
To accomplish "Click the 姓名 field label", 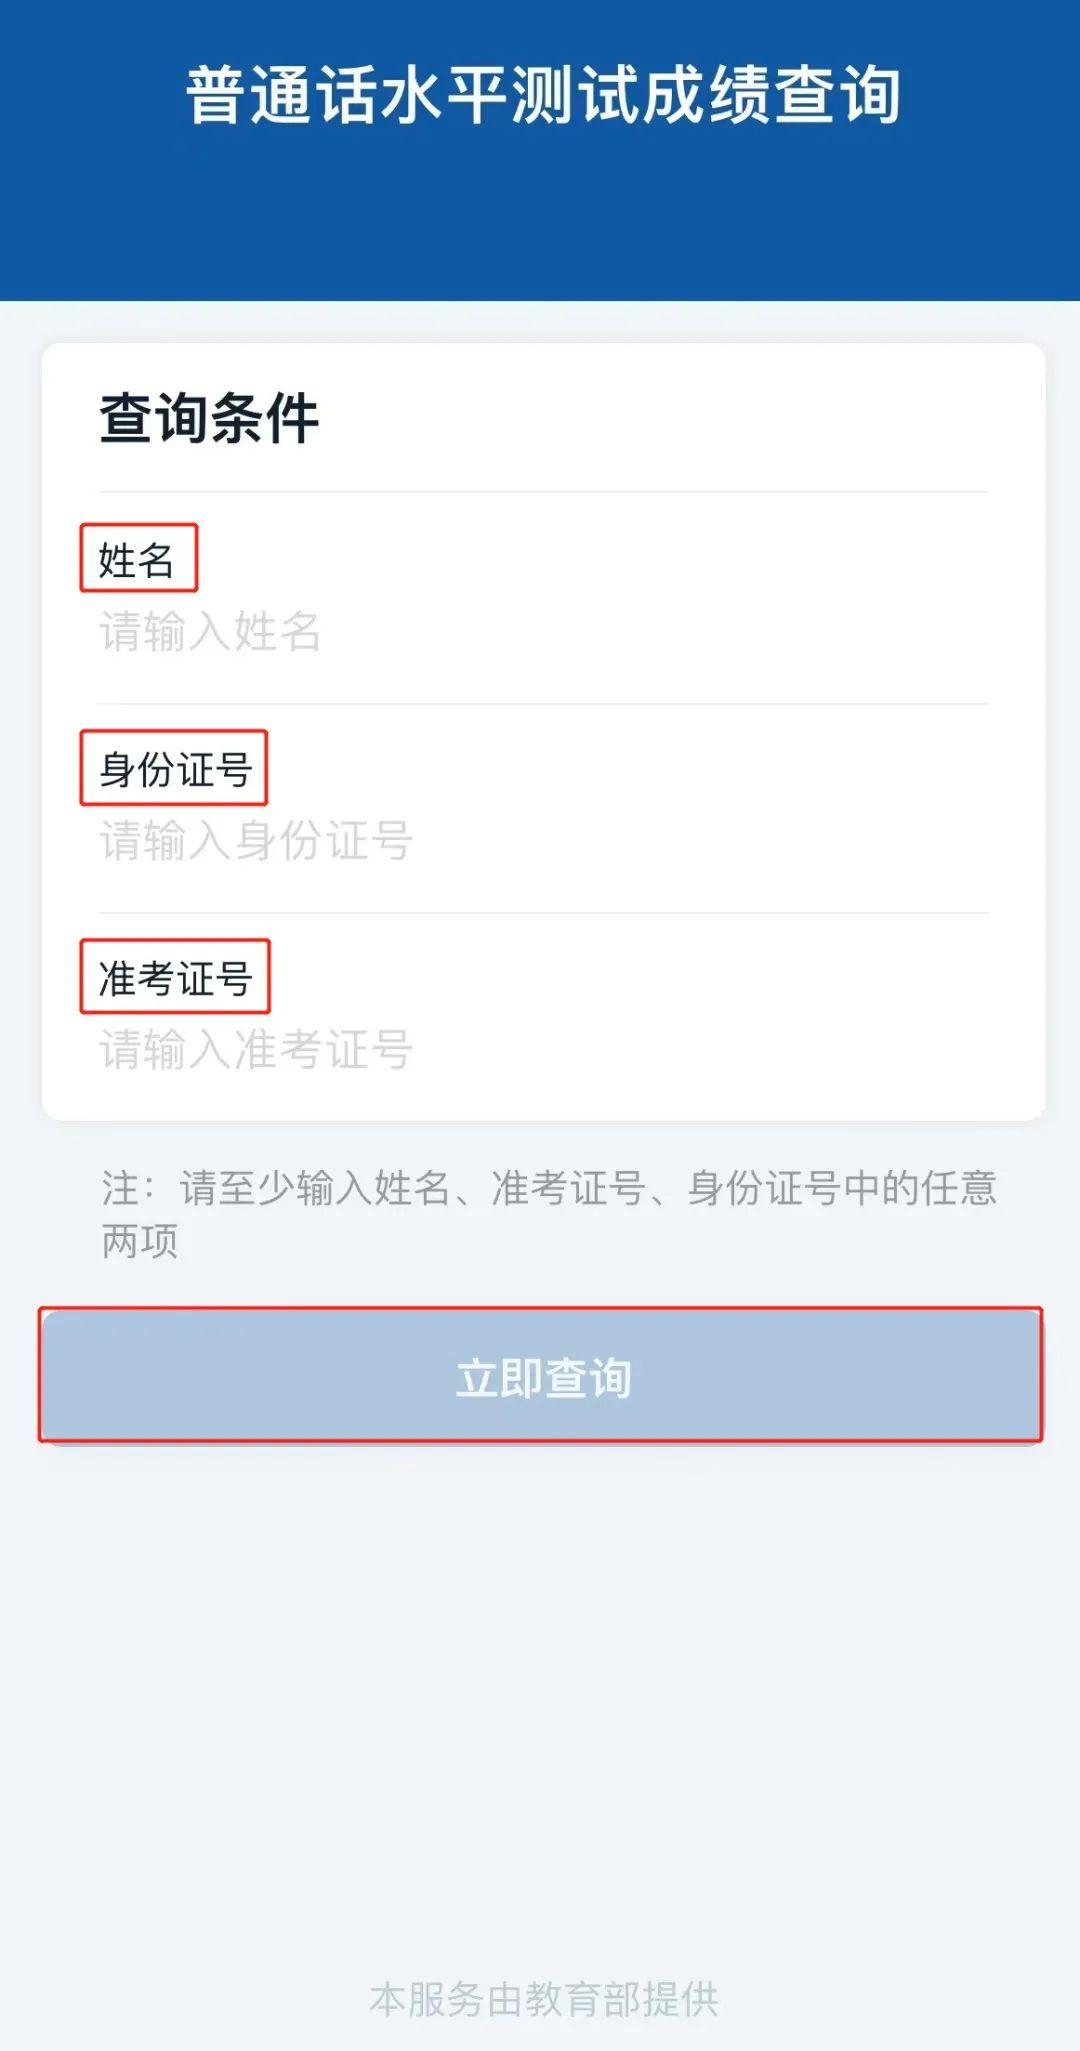I will pyautogui.click(x=137, y=559).
